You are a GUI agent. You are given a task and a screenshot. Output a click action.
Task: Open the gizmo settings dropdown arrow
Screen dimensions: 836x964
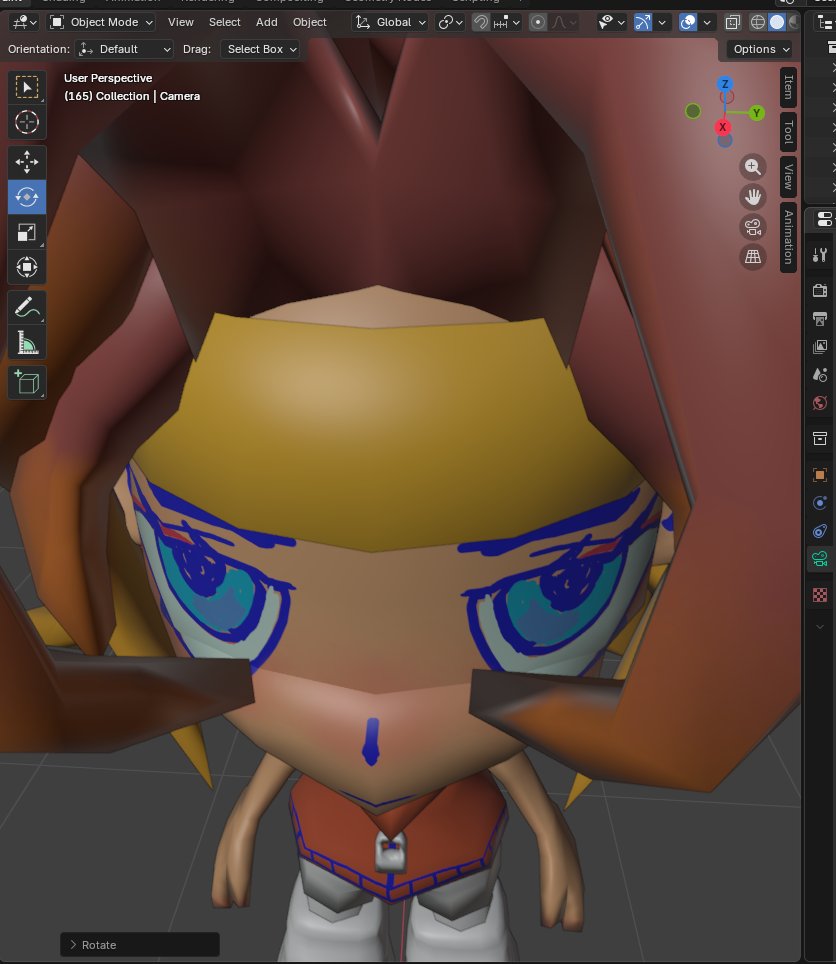[x=662, y=23]
